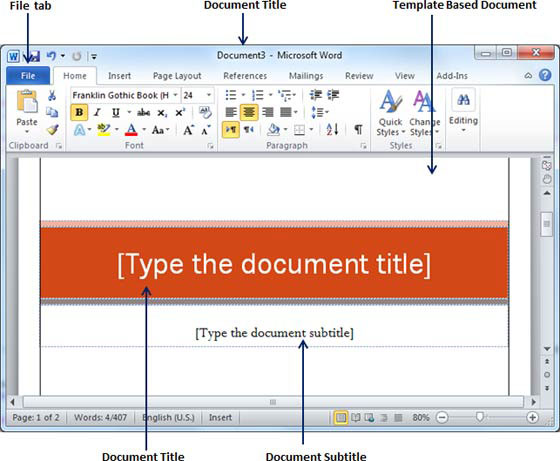The image size is (560, 461).
Task: Expand the Editing group dropdown
Action: point(463,130)
